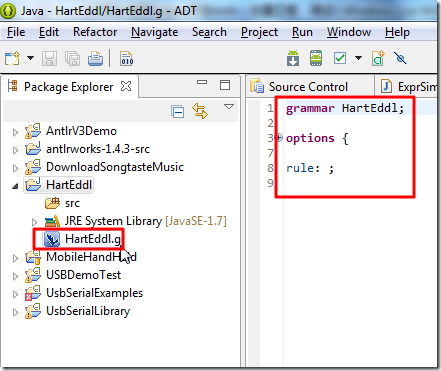The height and width of the screenshot is (371, 441).
Task: Click the New Android XML file icon
Action: 378,58
